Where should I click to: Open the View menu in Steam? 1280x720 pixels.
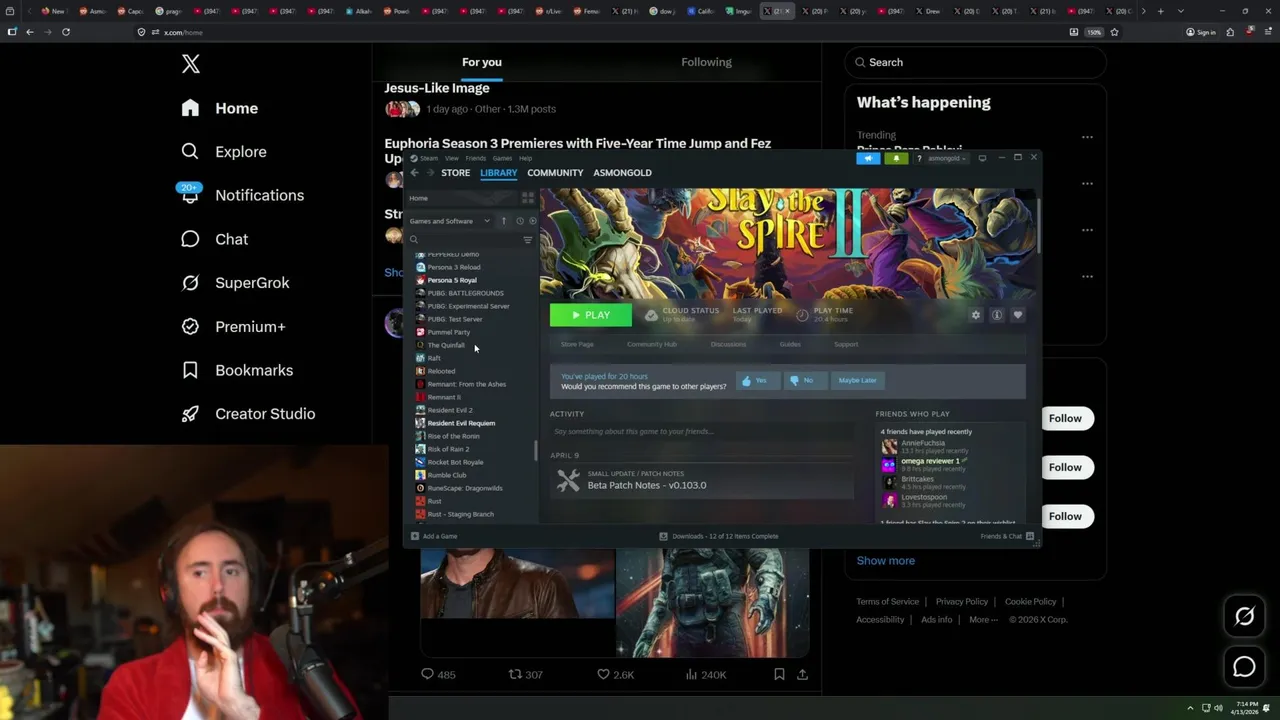pos(452,158)
